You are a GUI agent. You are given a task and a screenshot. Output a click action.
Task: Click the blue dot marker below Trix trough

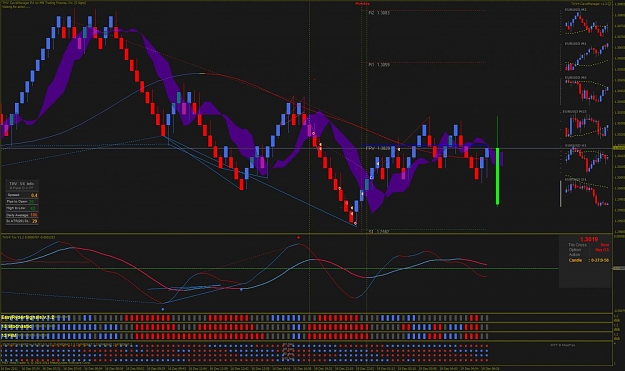pyautogui.click(x=163, y=309)
